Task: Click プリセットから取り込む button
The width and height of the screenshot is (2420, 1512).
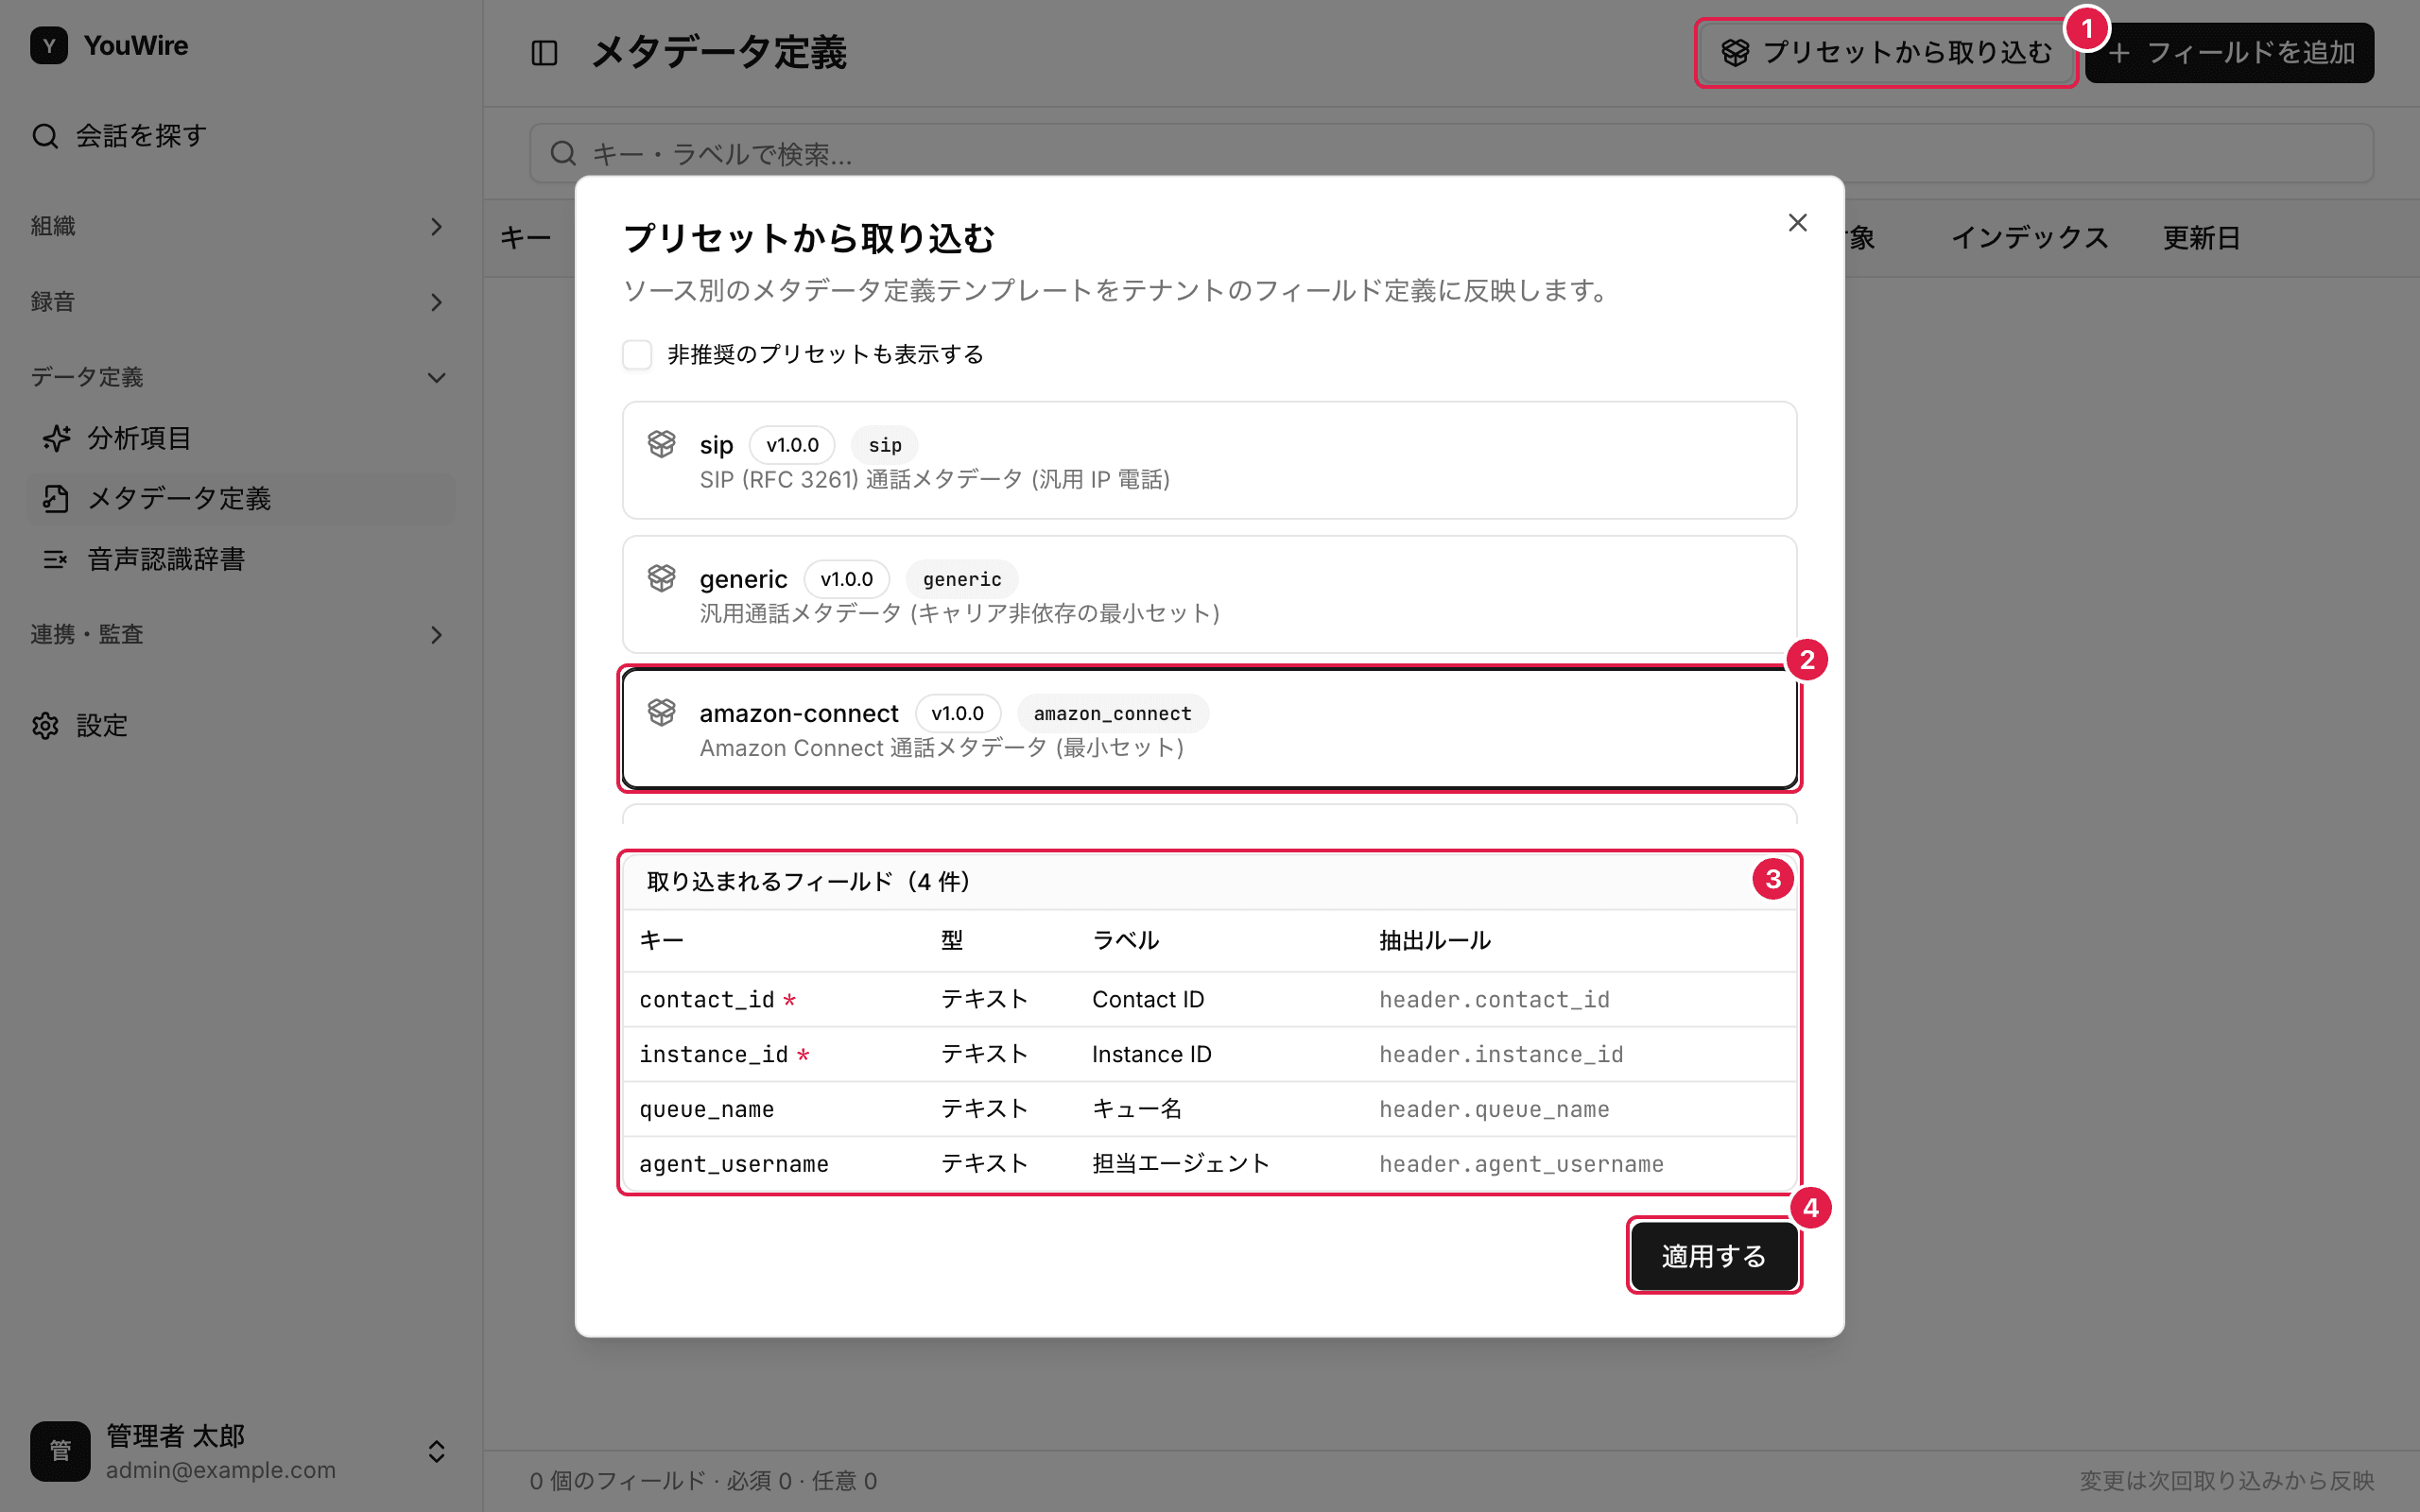Action: [x=1885, y=53]
